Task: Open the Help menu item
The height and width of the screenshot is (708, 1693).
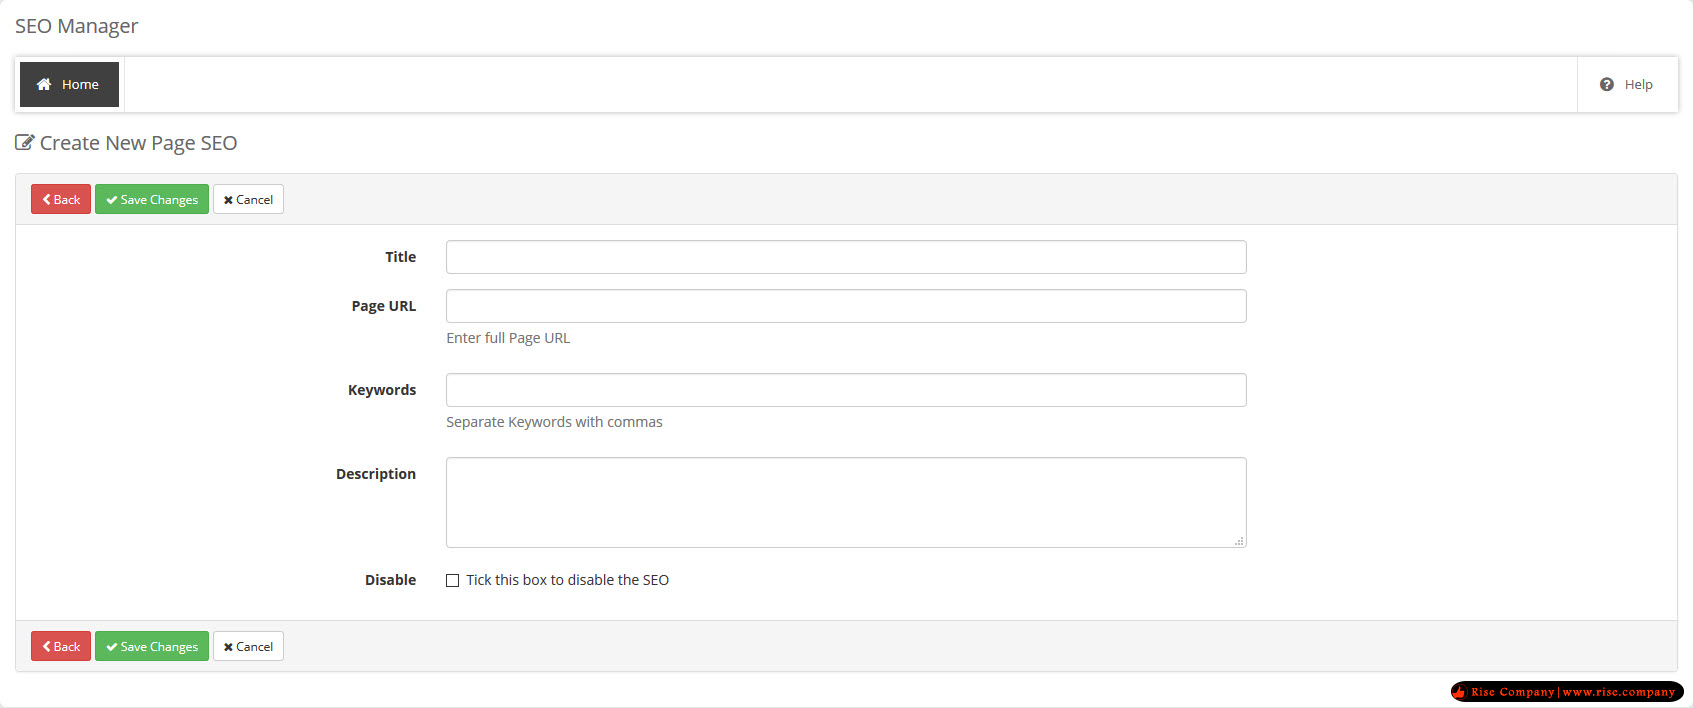Action: click(1627, 84)
